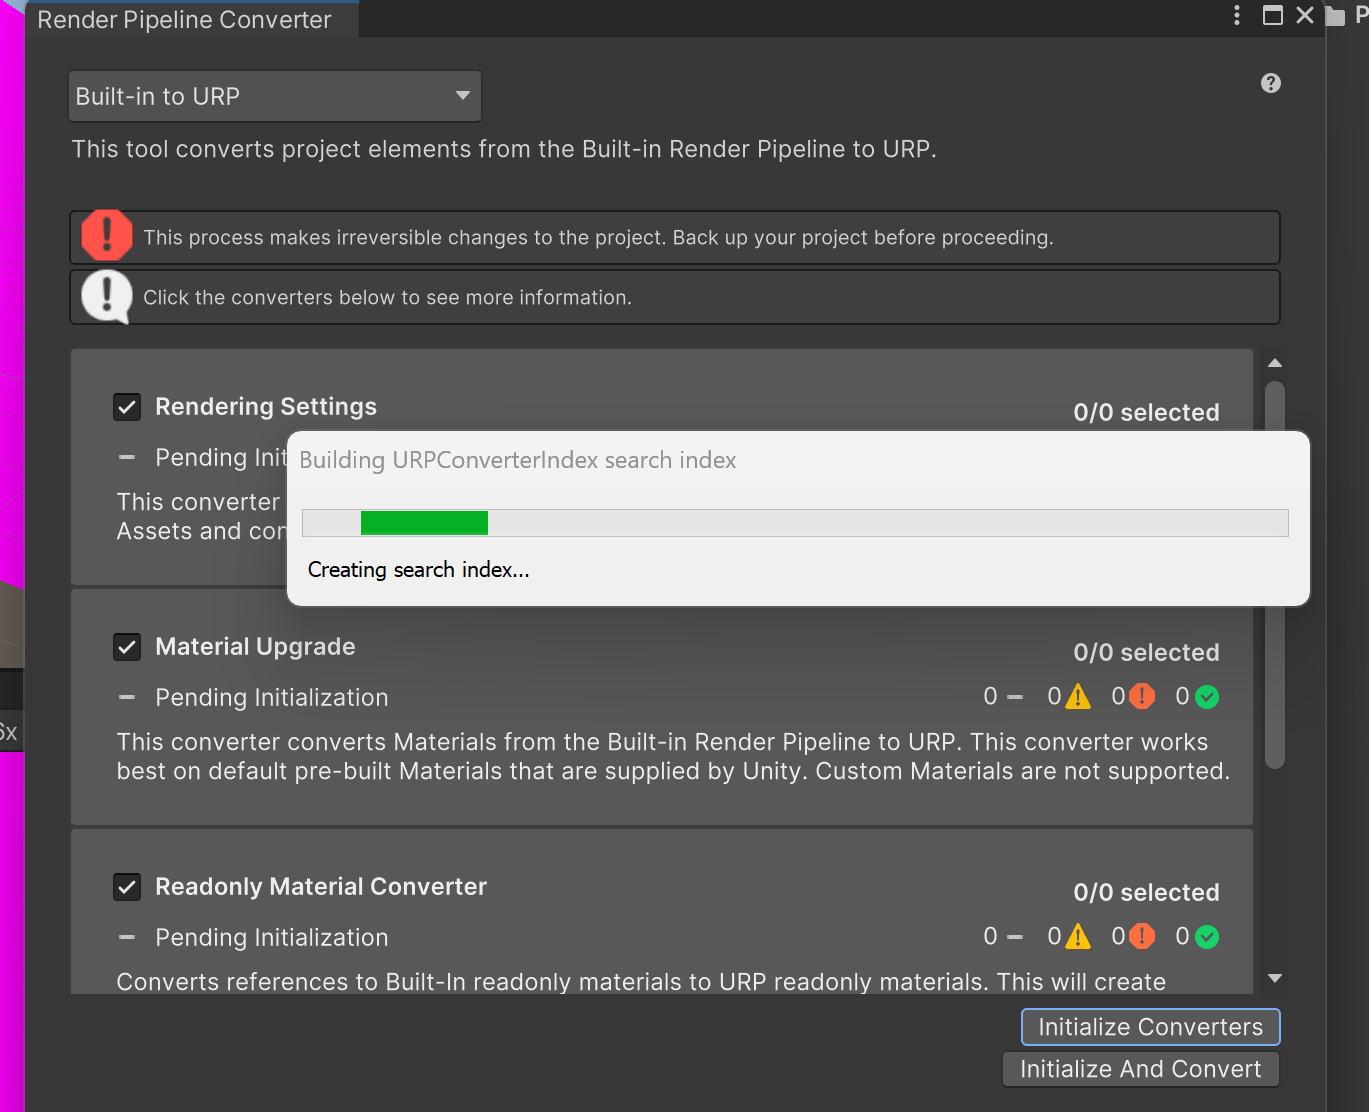
Task: Toggle the Rendering Settings checkbox
Action: [127, 407]
